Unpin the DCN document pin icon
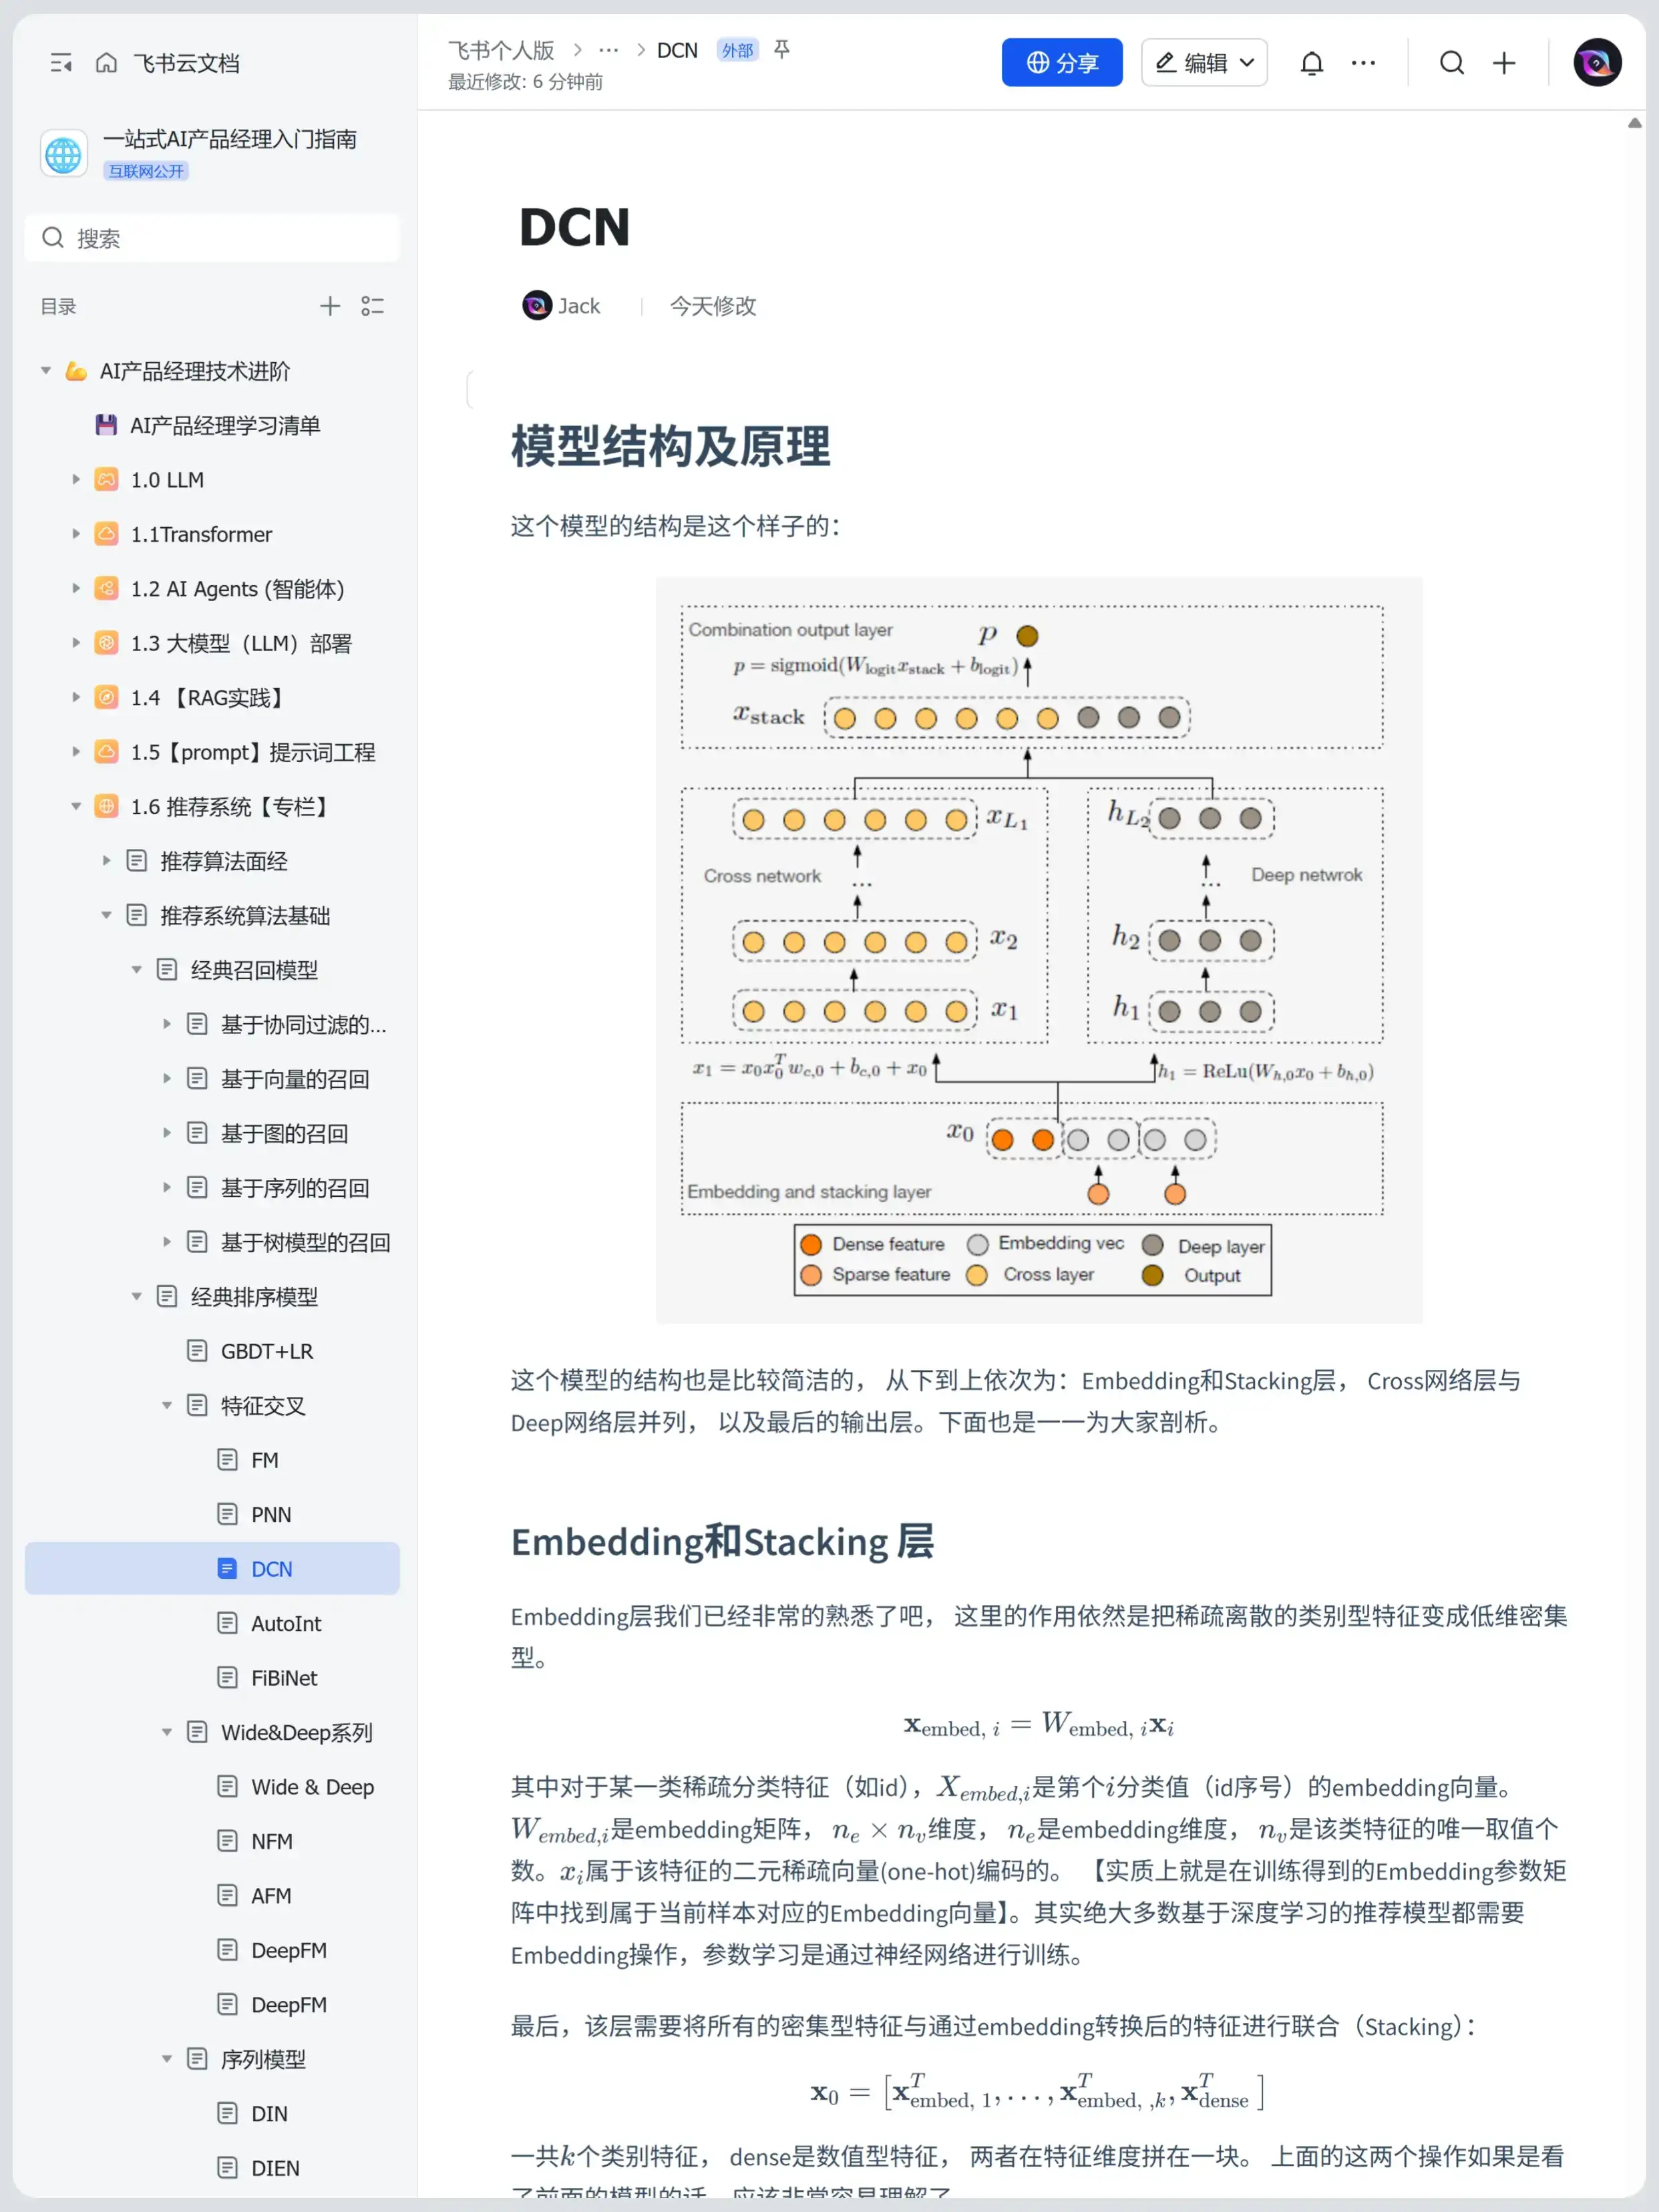Screen dimensions: 1659x2212 (x=782, y=49)
